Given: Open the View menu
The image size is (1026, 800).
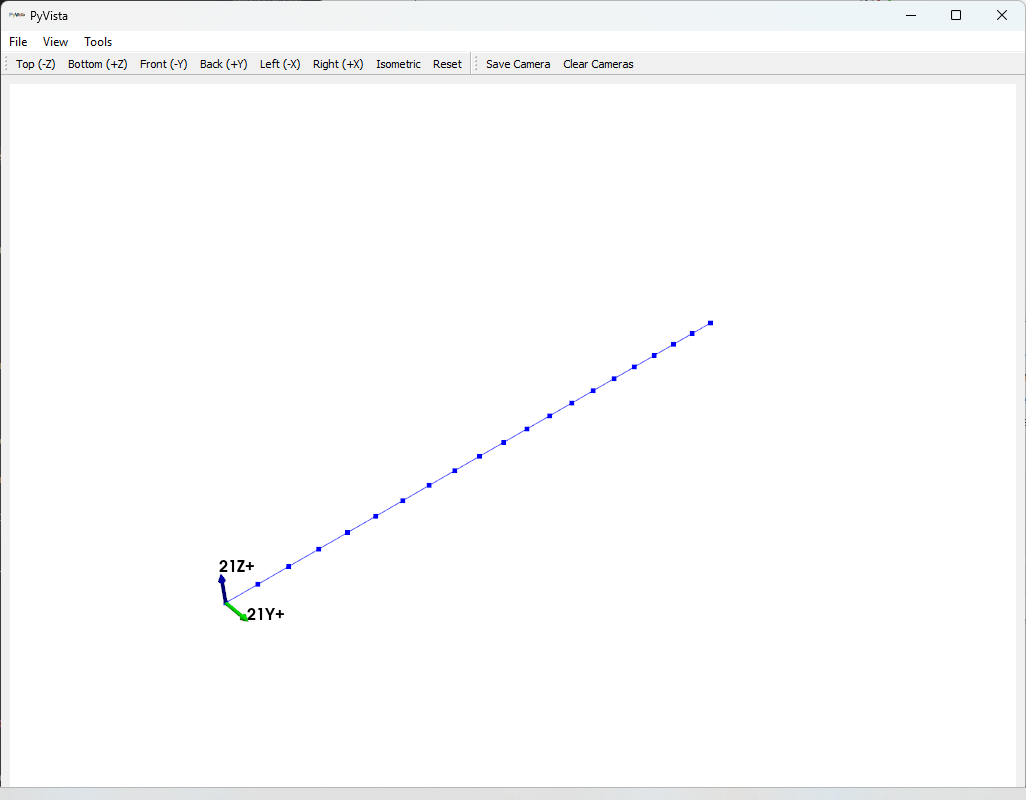Looking at the screenshot, I should [55, 41].
